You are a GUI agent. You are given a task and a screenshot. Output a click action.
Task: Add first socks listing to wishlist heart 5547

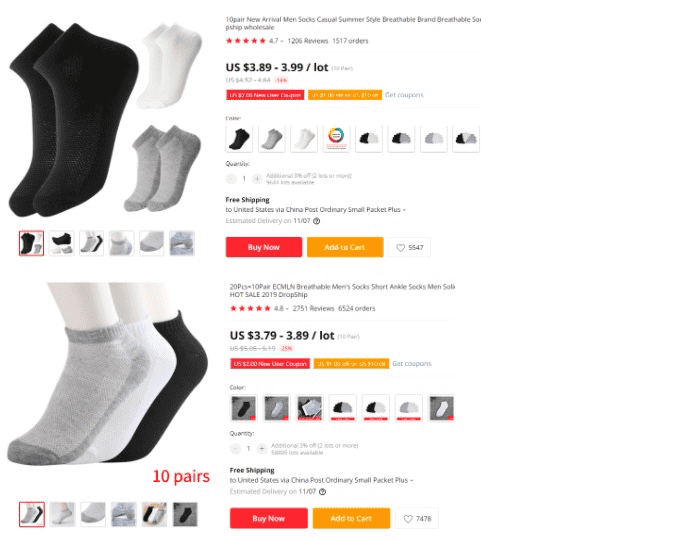click(x=409, y=248)
